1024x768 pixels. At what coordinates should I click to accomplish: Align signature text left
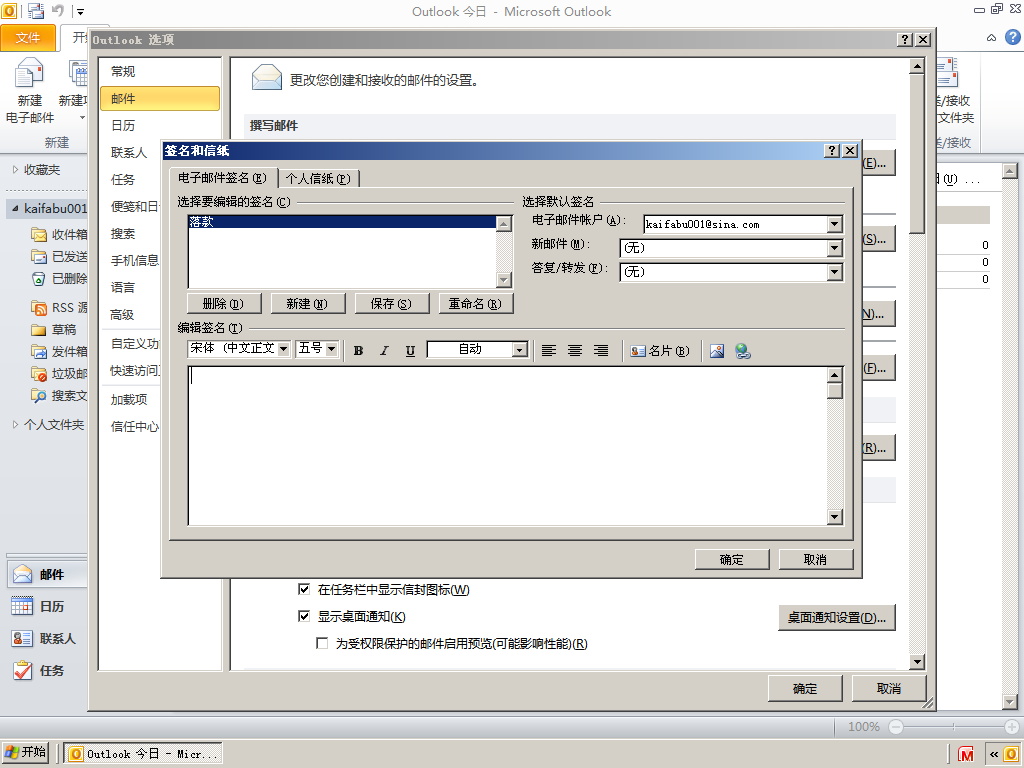coord(549,351)
